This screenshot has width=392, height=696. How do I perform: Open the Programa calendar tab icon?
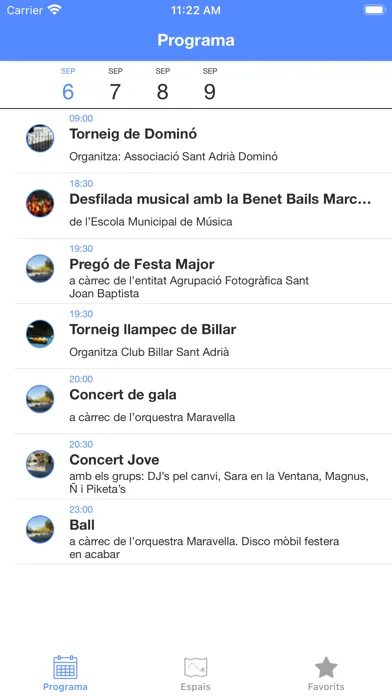(65, 667)
